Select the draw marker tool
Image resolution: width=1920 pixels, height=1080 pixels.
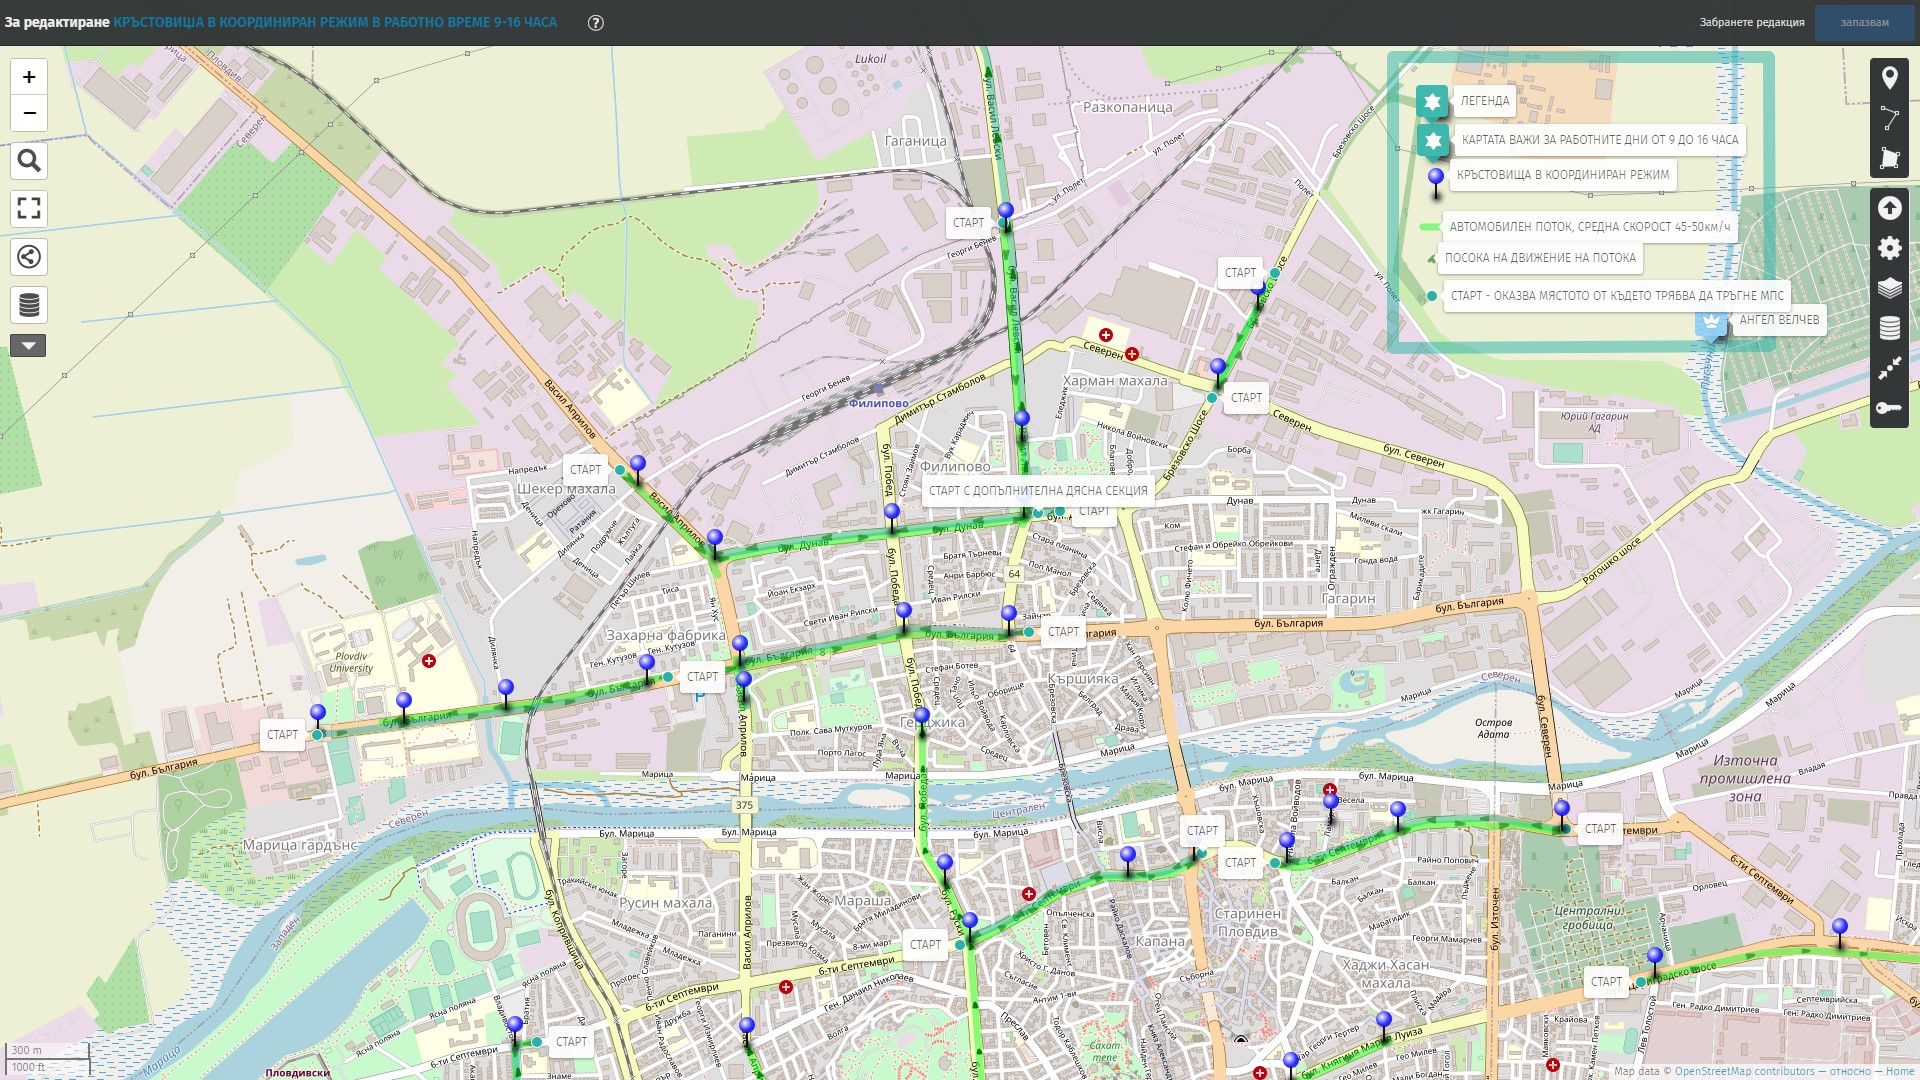coord(1889,78)
